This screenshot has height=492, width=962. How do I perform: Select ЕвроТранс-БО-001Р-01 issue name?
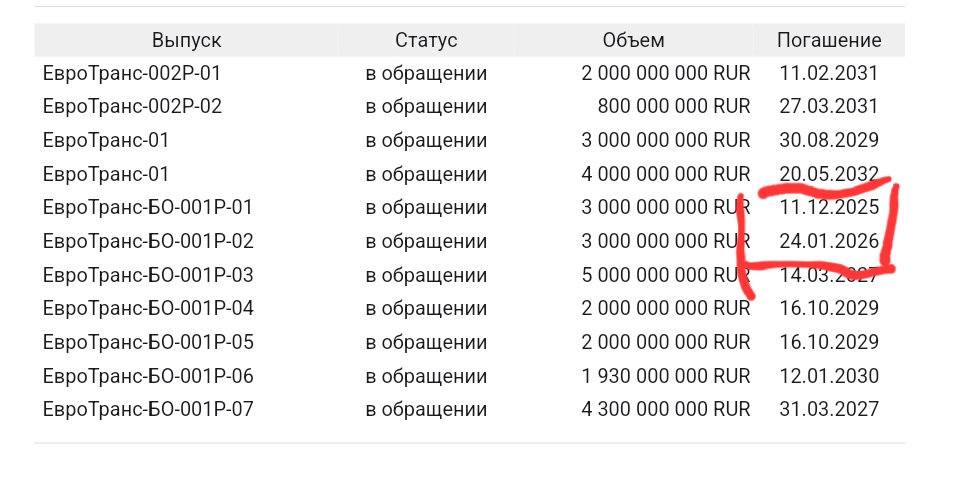point(148,208)
